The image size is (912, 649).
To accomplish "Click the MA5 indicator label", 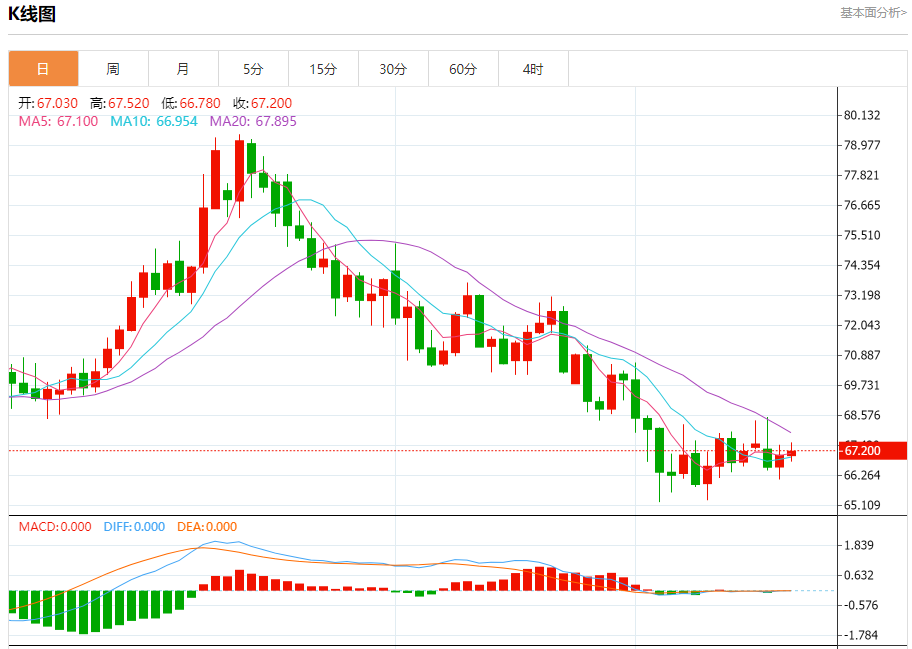I will point(59,121).
